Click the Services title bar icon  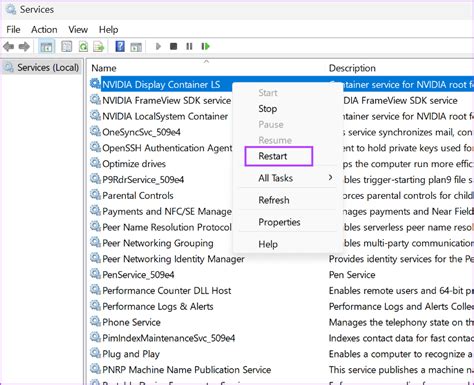11,9
